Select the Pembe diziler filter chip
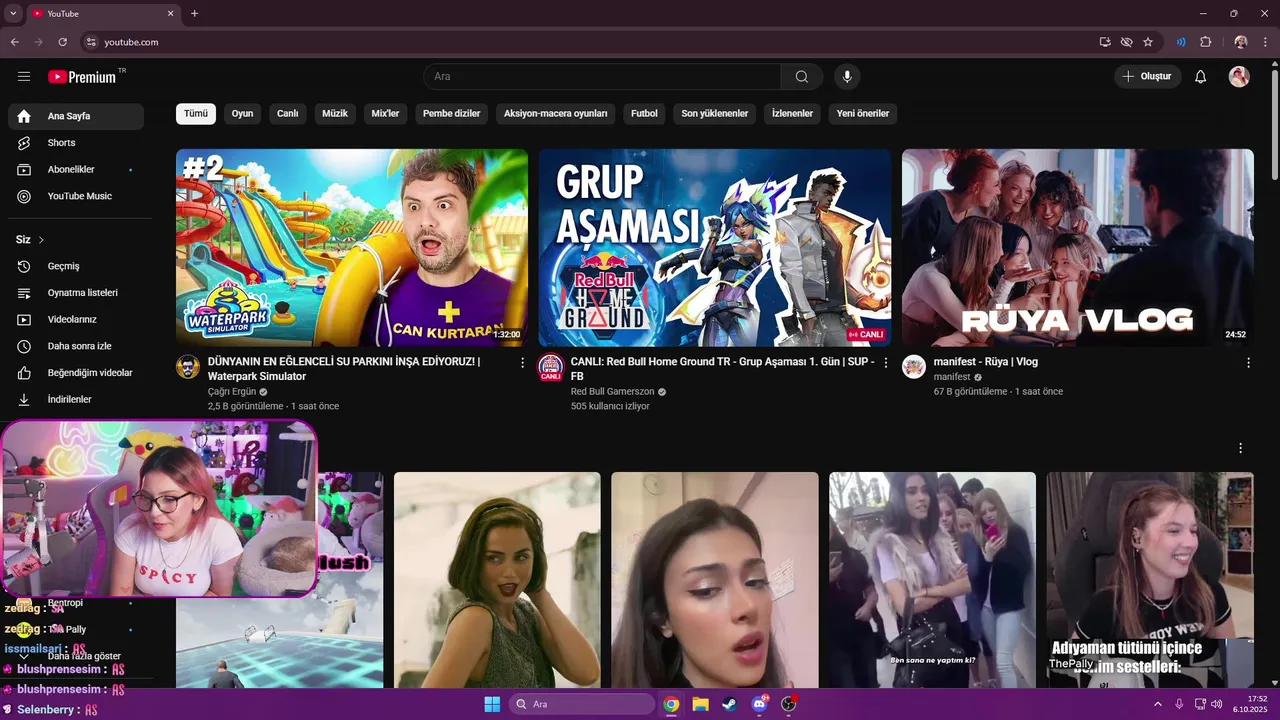The height and width of the screenshot is (720, 1280). tap(452, 114)
